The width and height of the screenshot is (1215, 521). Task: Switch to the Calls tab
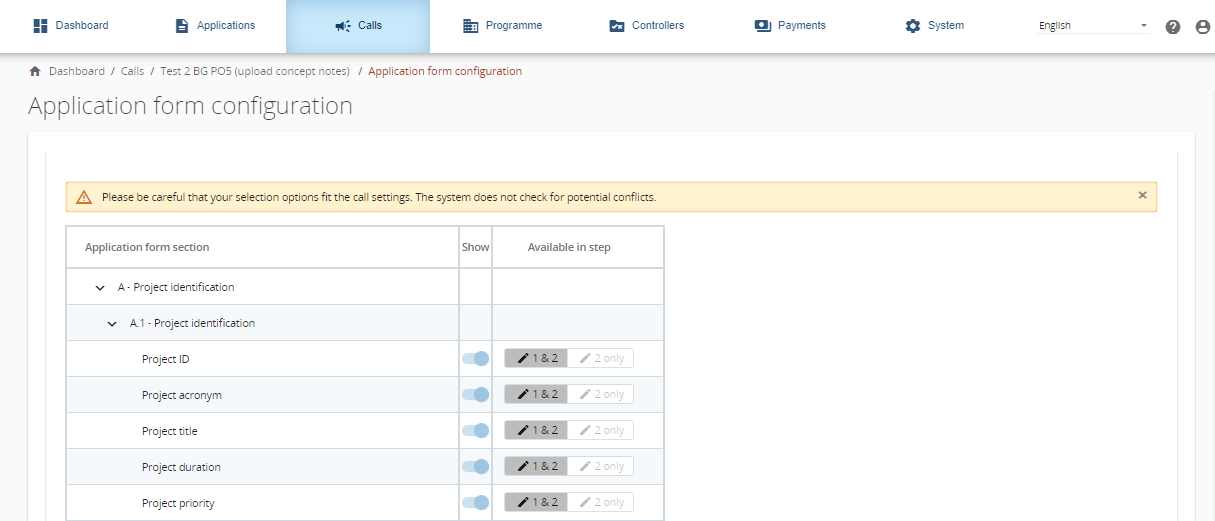(x=358, y=26)
